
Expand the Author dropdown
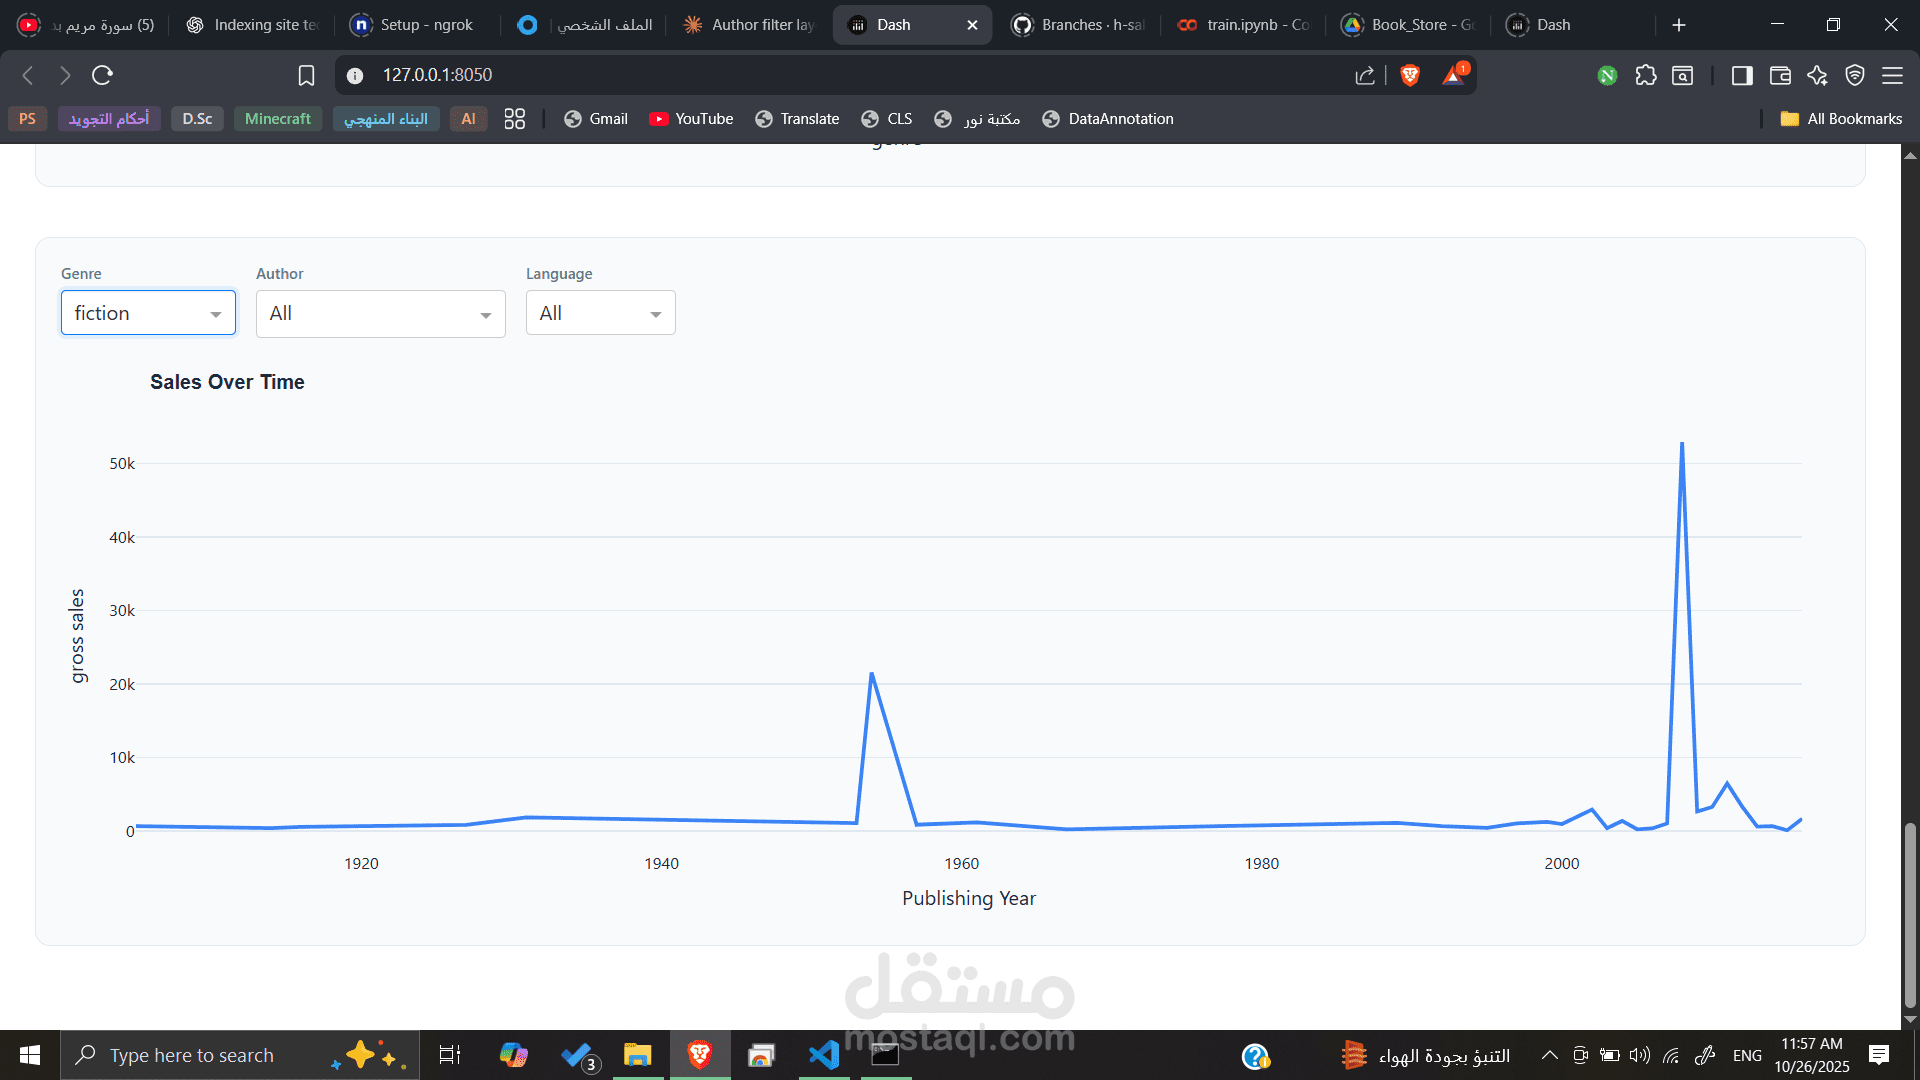coord(380,314)
